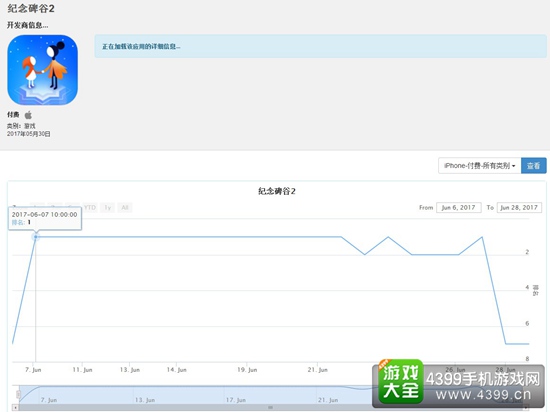550x412 pixels.
Task: Select the All zoom range button
Action: pos(125,208)
